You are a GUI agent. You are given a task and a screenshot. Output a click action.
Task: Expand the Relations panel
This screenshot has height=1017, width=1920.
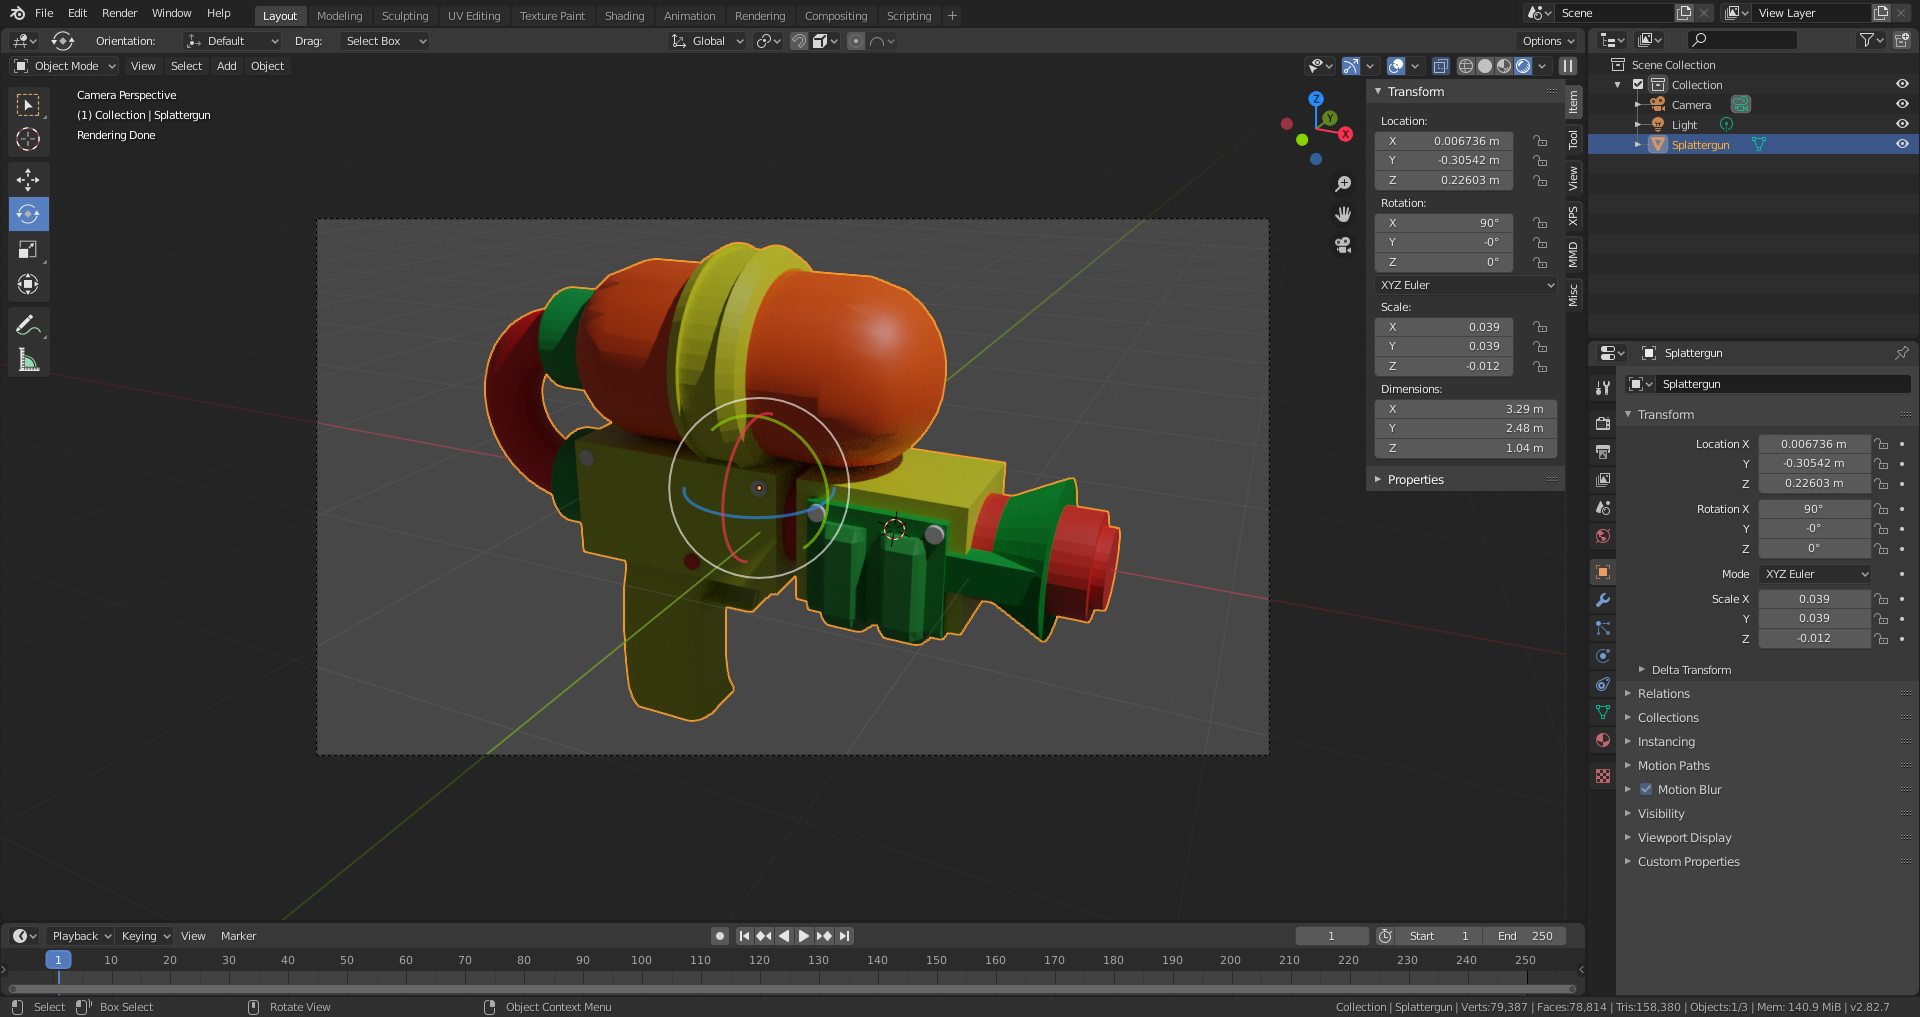coord(1663,693)
